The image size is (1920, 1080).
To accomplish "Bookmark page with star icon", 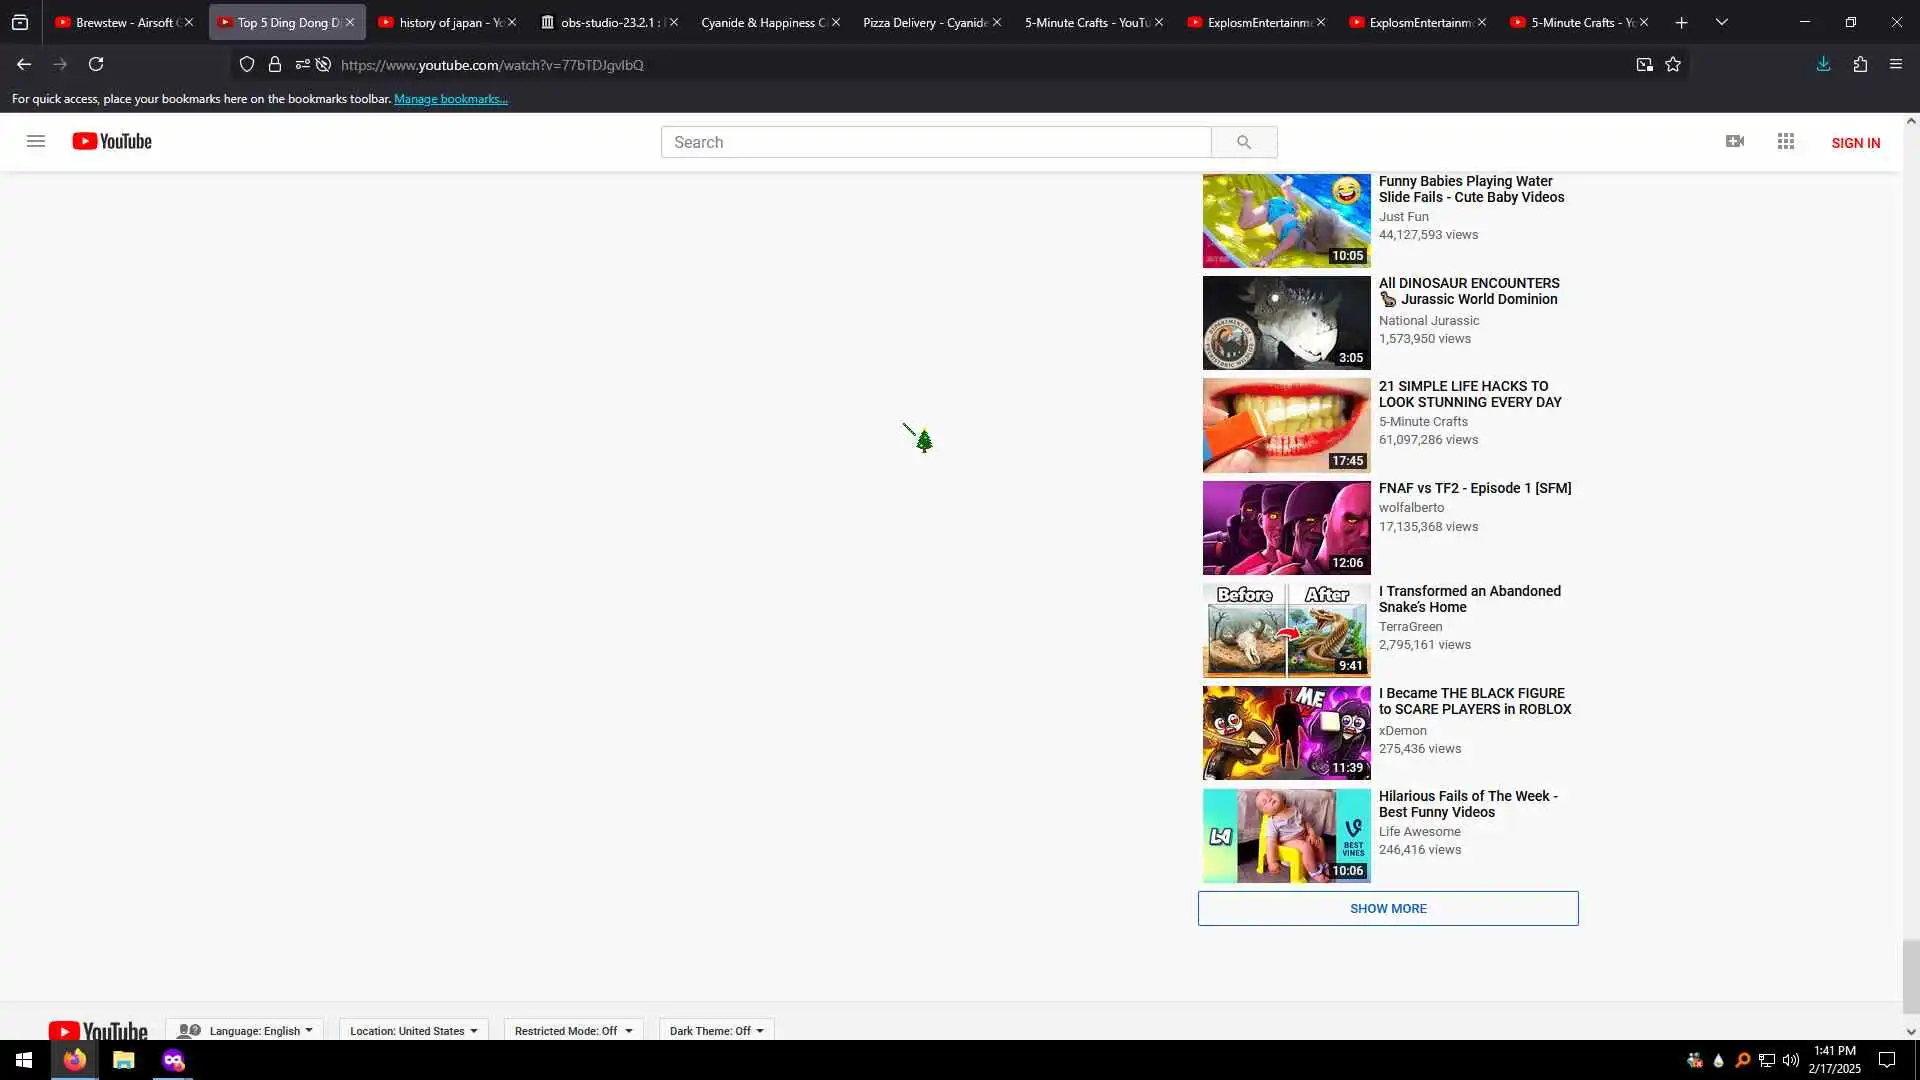I will pos(1673,64).
